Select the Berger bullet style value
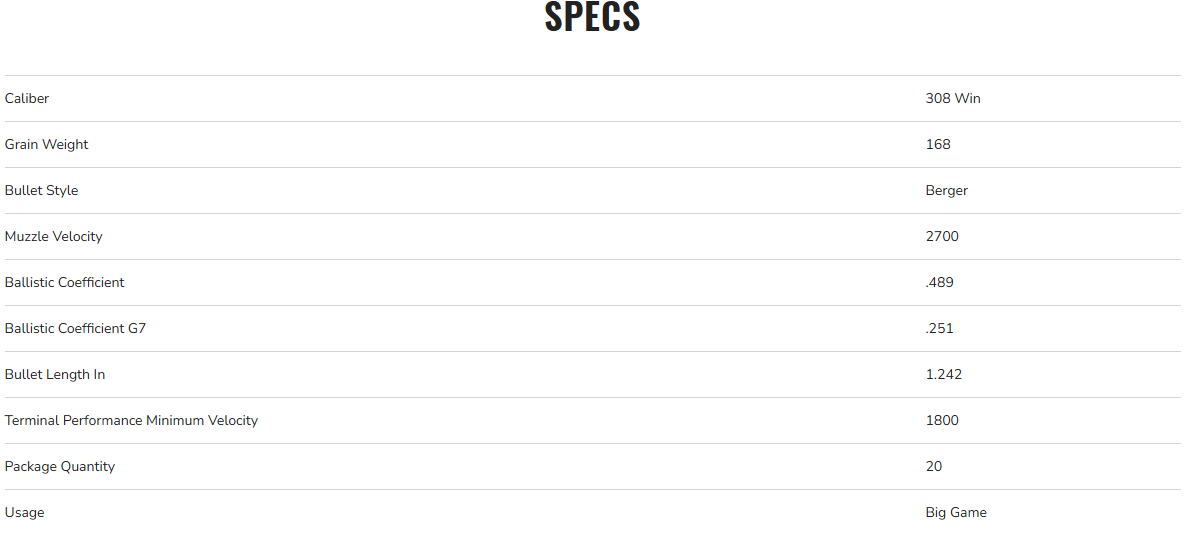 (x=946, y=191)
